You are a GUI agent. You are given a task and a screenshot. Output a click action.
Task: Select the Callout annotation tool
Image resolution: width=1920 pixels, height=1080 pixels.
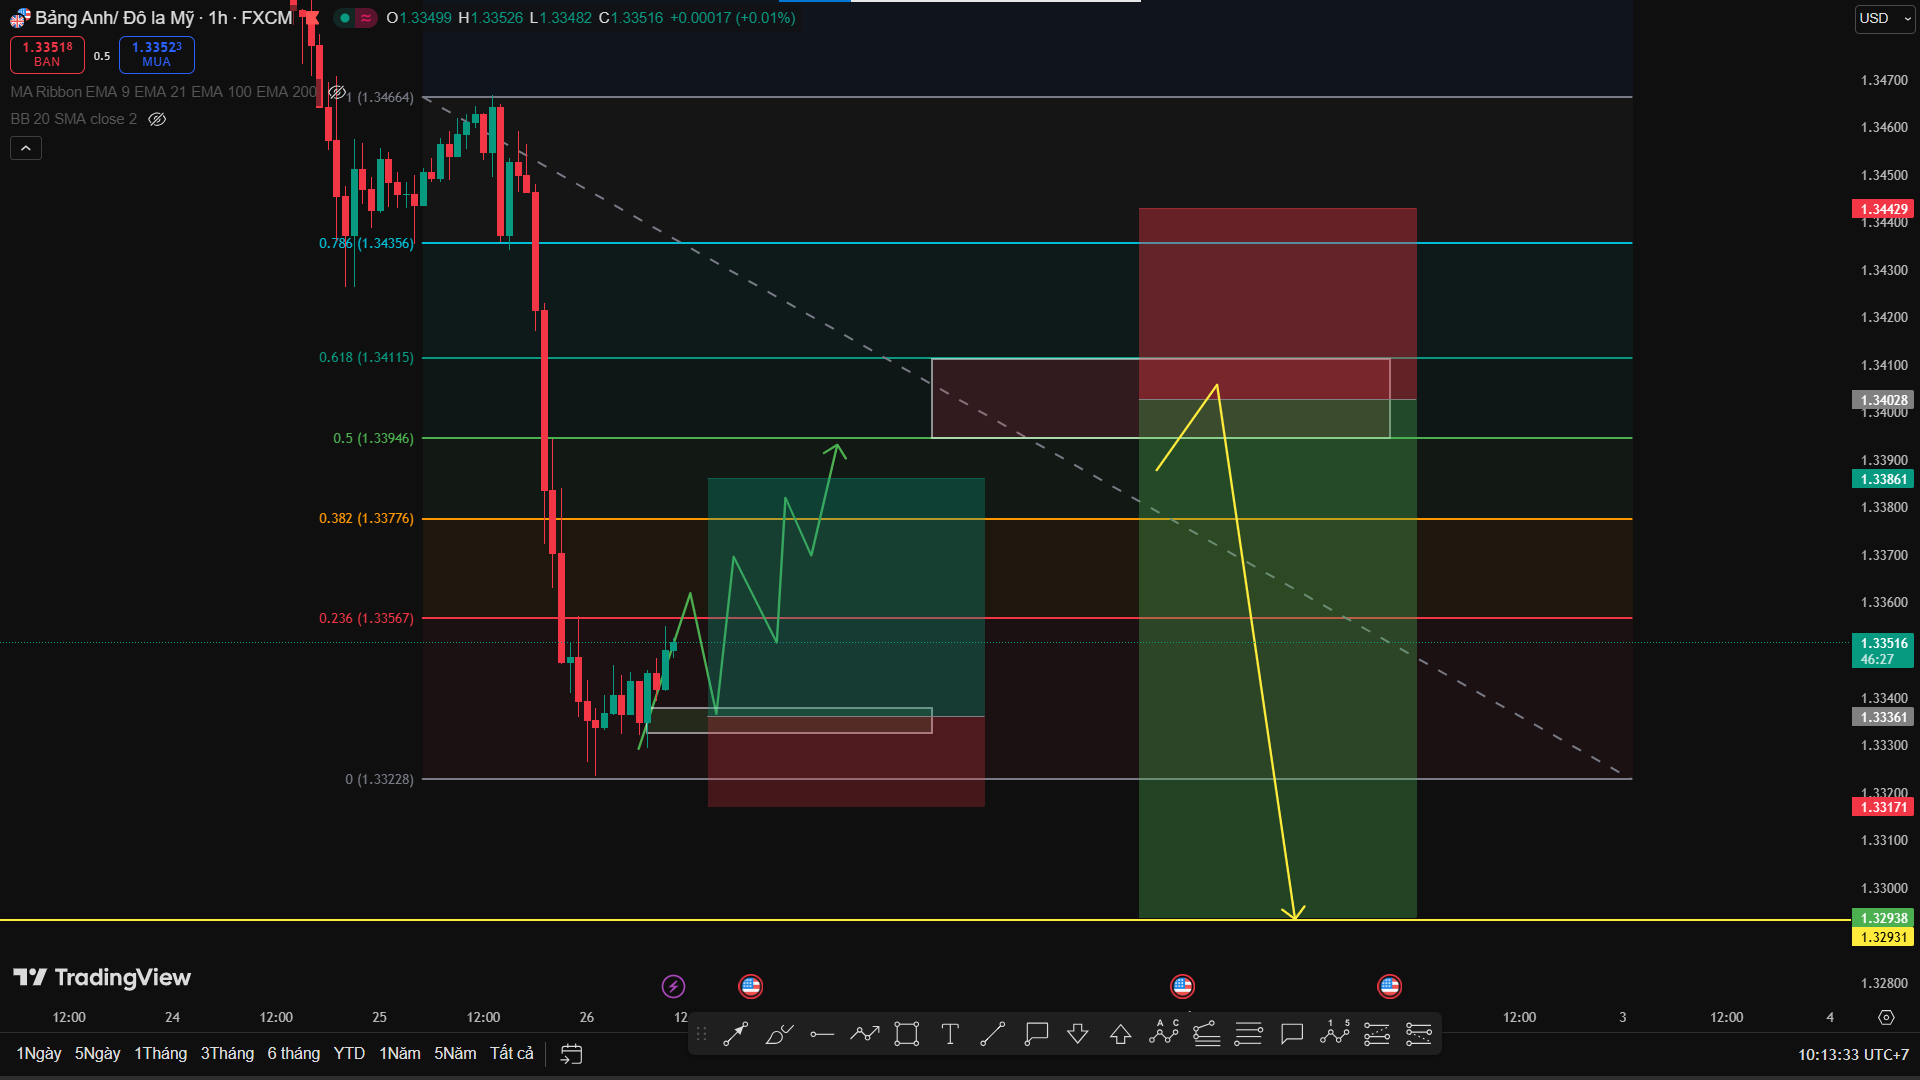coord(1035,1034)
